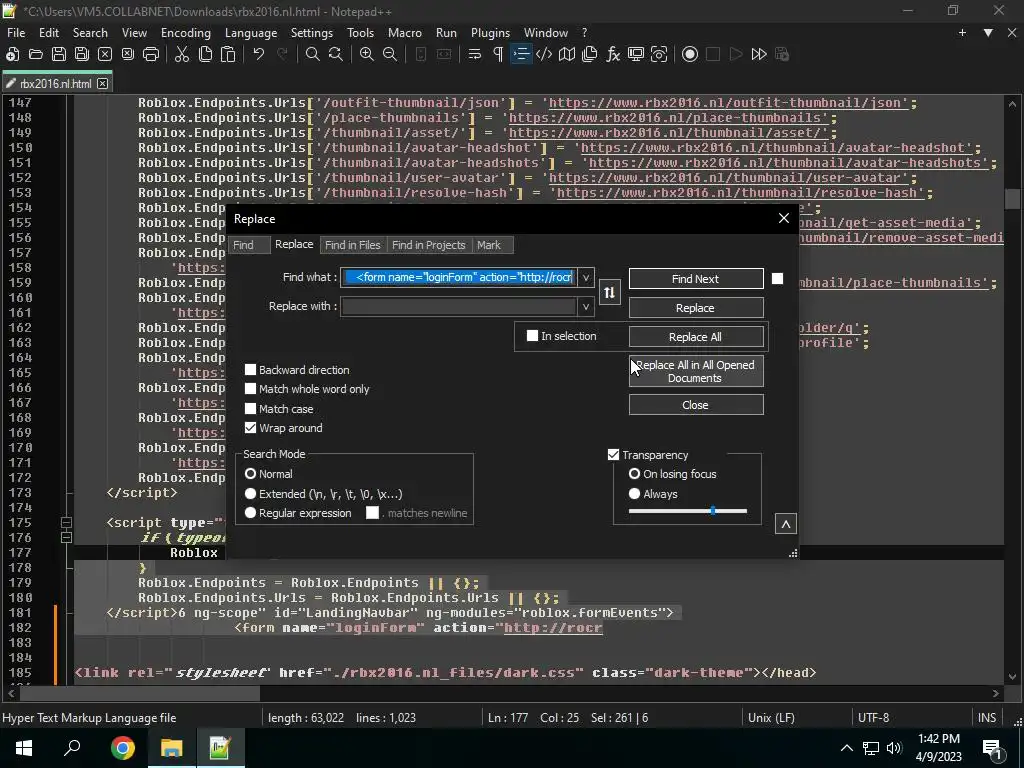Screen dimensions: 1024x768
Task: Select transparency On losing focus option
Action: pyautogui.click(x=634, y=473)
